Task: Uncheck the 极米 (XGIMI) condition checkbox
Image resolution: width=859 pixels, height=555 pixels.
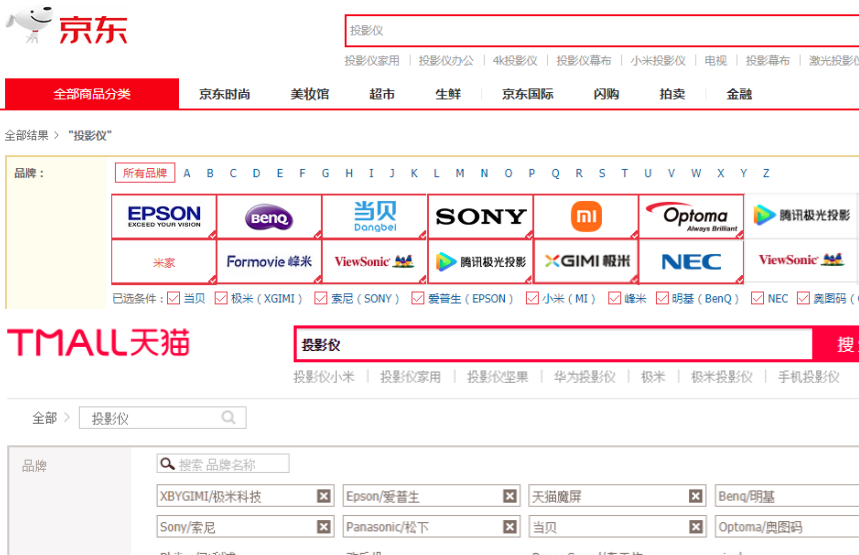Action: (221, 298)
